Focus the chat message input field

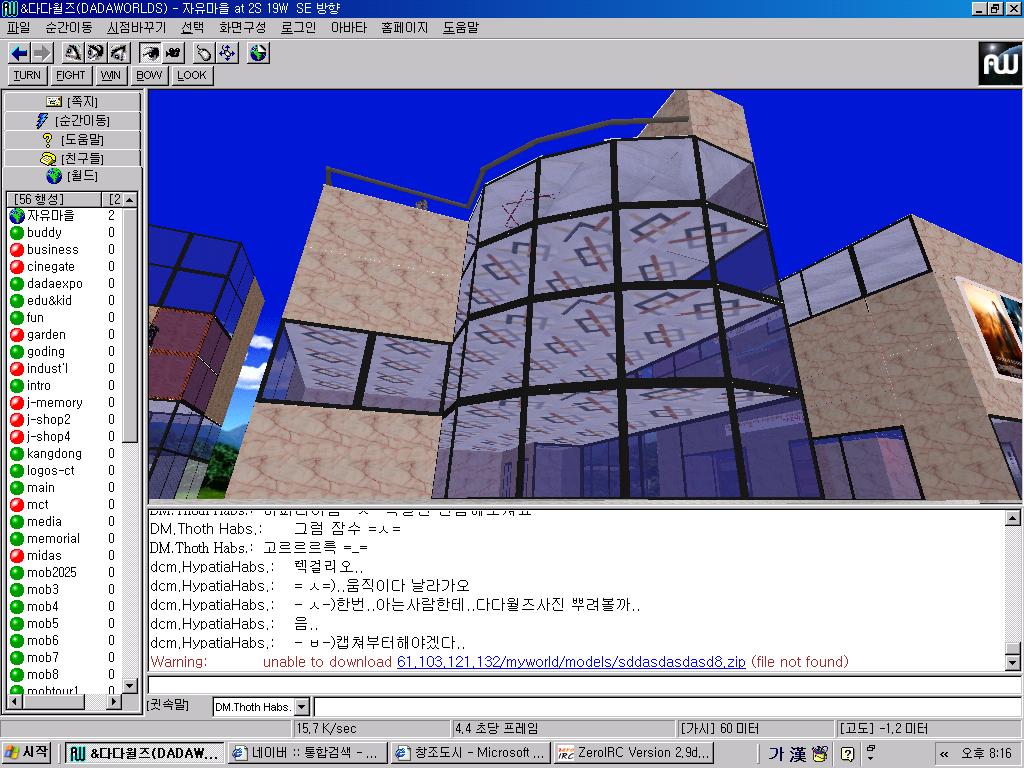tap(584, 684)
